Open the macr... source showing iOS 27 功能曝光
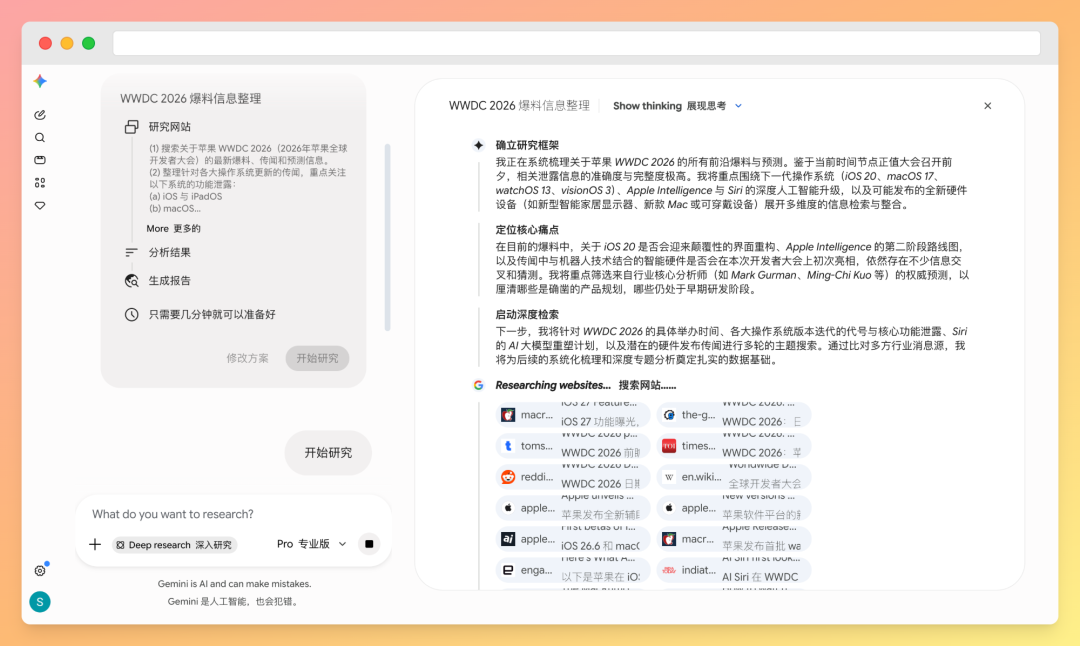The width and height of the screenshot is (1080, 646). pos(573,415)
